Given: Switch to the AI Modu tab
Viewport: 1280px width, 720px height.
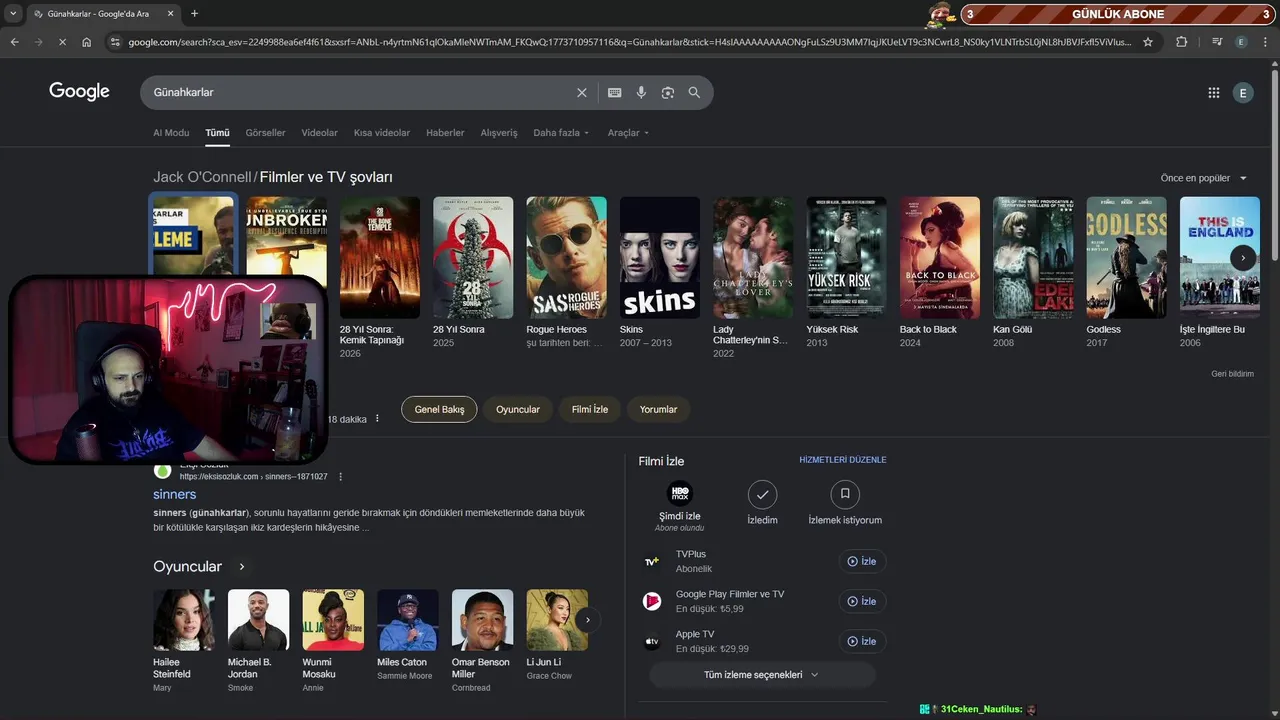Looking at the screenshot, I should pos(171,132).
